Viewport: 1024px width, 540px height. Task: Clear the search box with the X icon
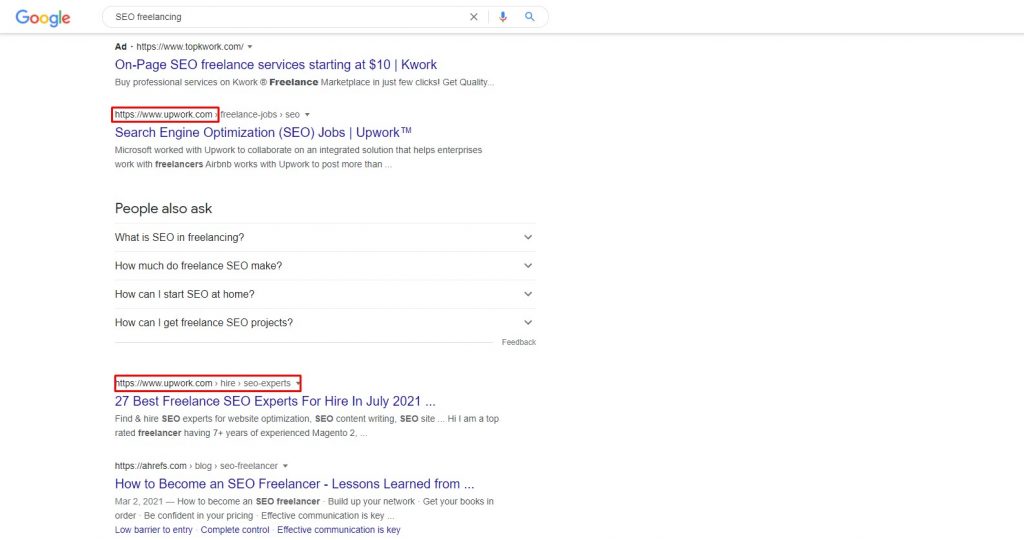click(x=473, y=17)
